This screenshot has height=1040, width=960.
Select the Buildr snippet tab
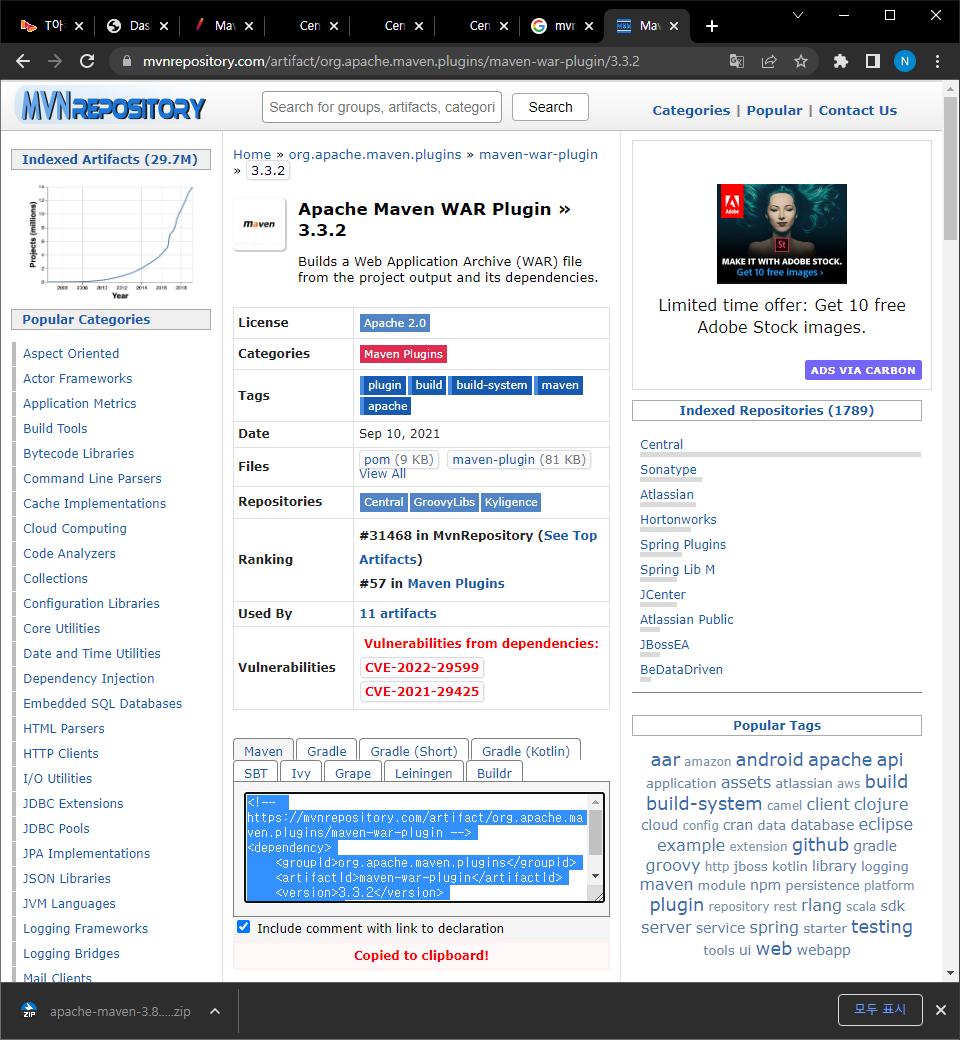[494, 773]
